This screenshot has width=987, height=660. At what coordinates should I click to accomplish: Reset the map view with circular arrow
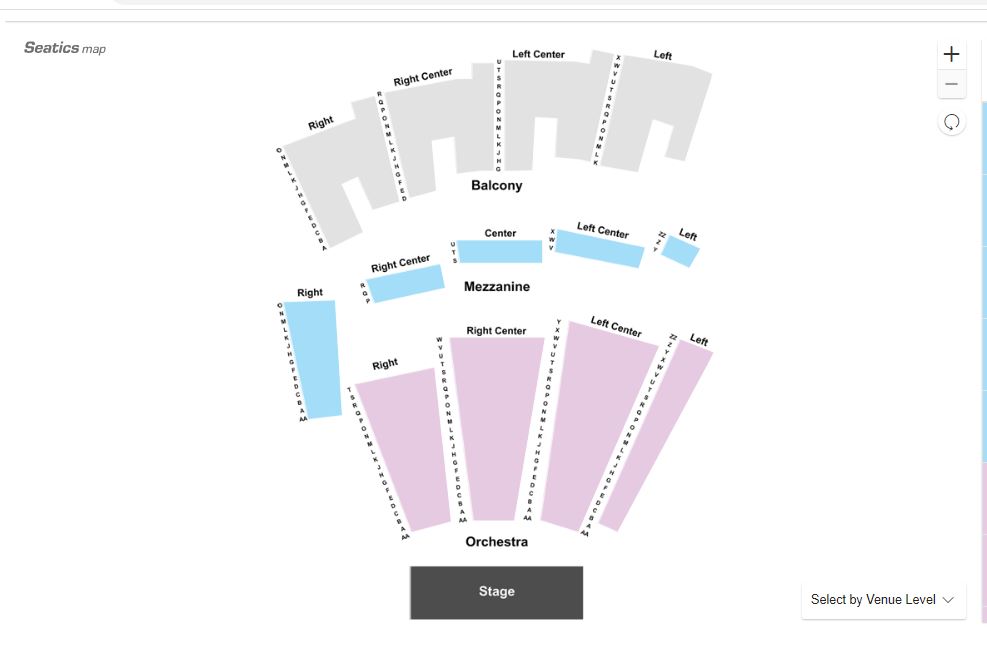coord(951,122)
